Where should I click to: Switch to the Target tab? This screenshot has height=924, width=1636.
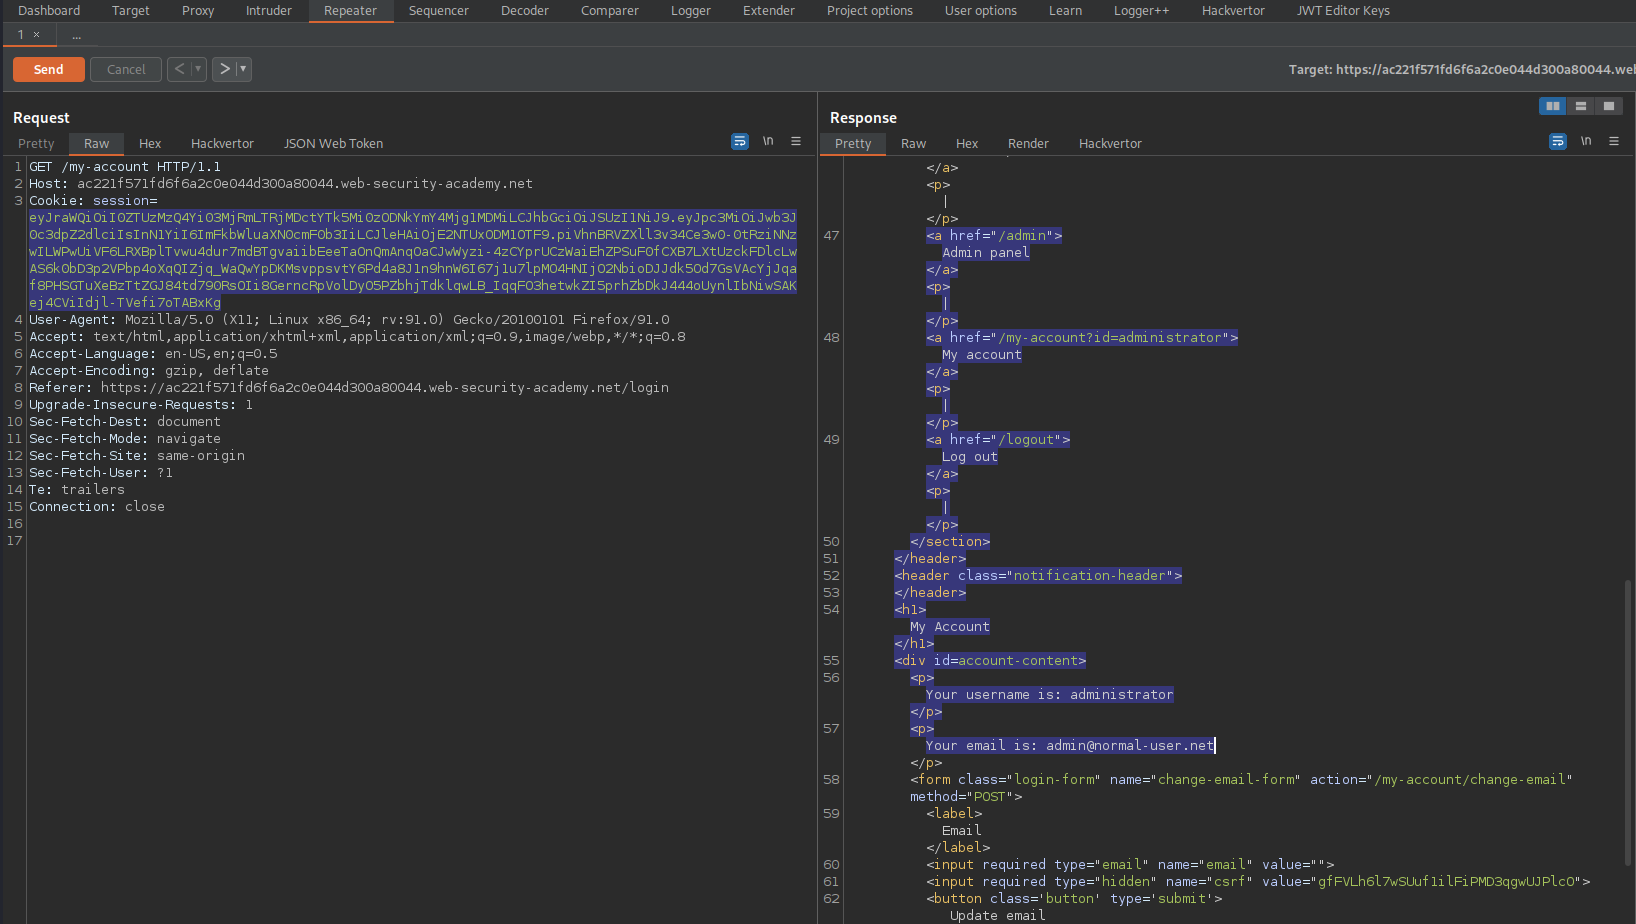pos(131,11)
